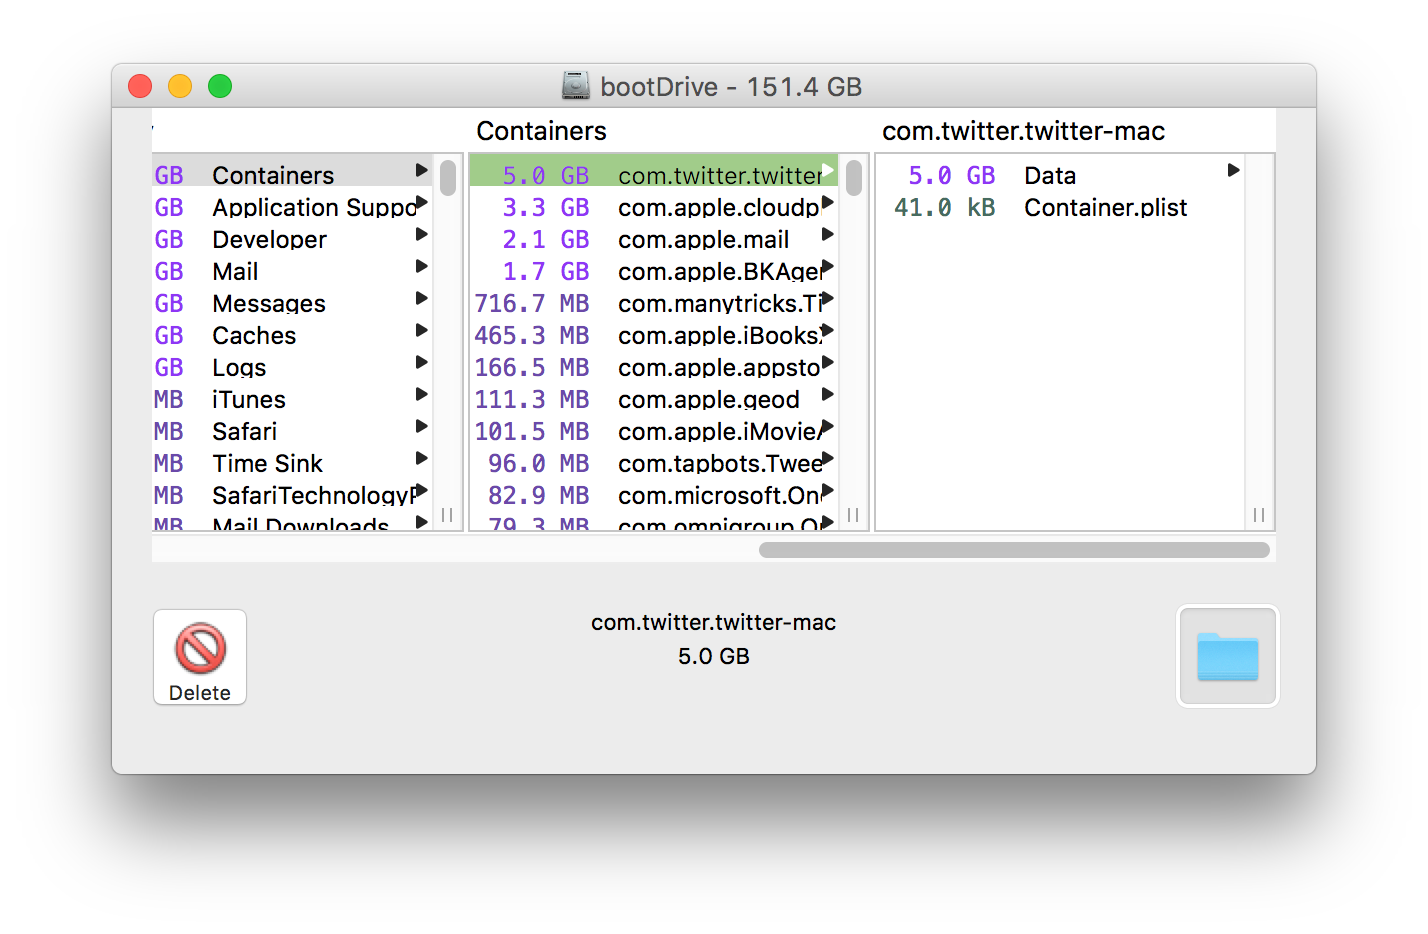This screenshot has width=1428, height=934.
Task: Expand the com.apple.geod container arrow
Action: pos(827,395)
